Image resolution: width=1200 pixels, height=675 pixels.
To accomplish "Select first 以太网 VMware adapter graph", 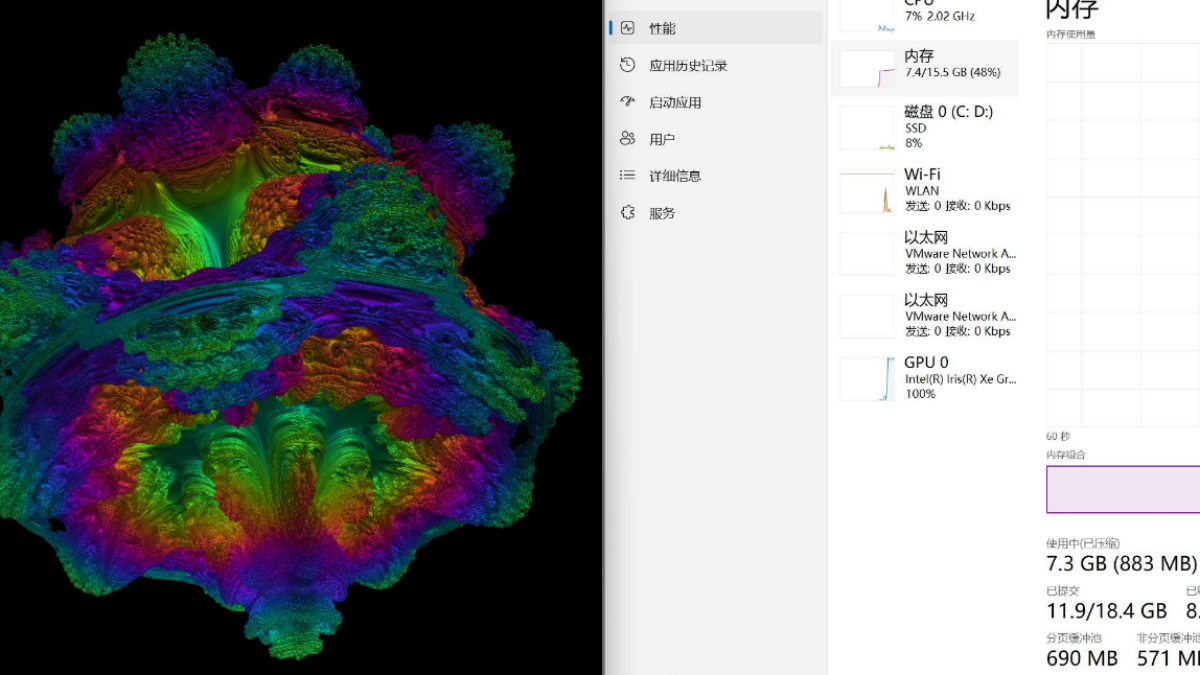I will click(x=867, y=253).
